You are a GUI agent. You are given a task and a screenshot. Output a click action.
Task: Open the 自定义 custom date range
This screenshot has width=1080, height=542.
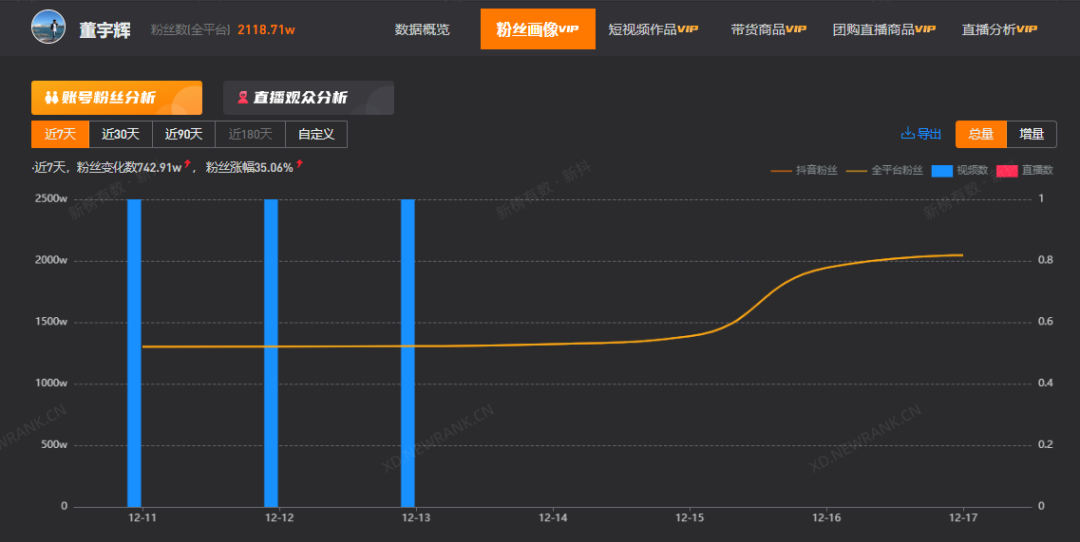[x=316, y=134]
